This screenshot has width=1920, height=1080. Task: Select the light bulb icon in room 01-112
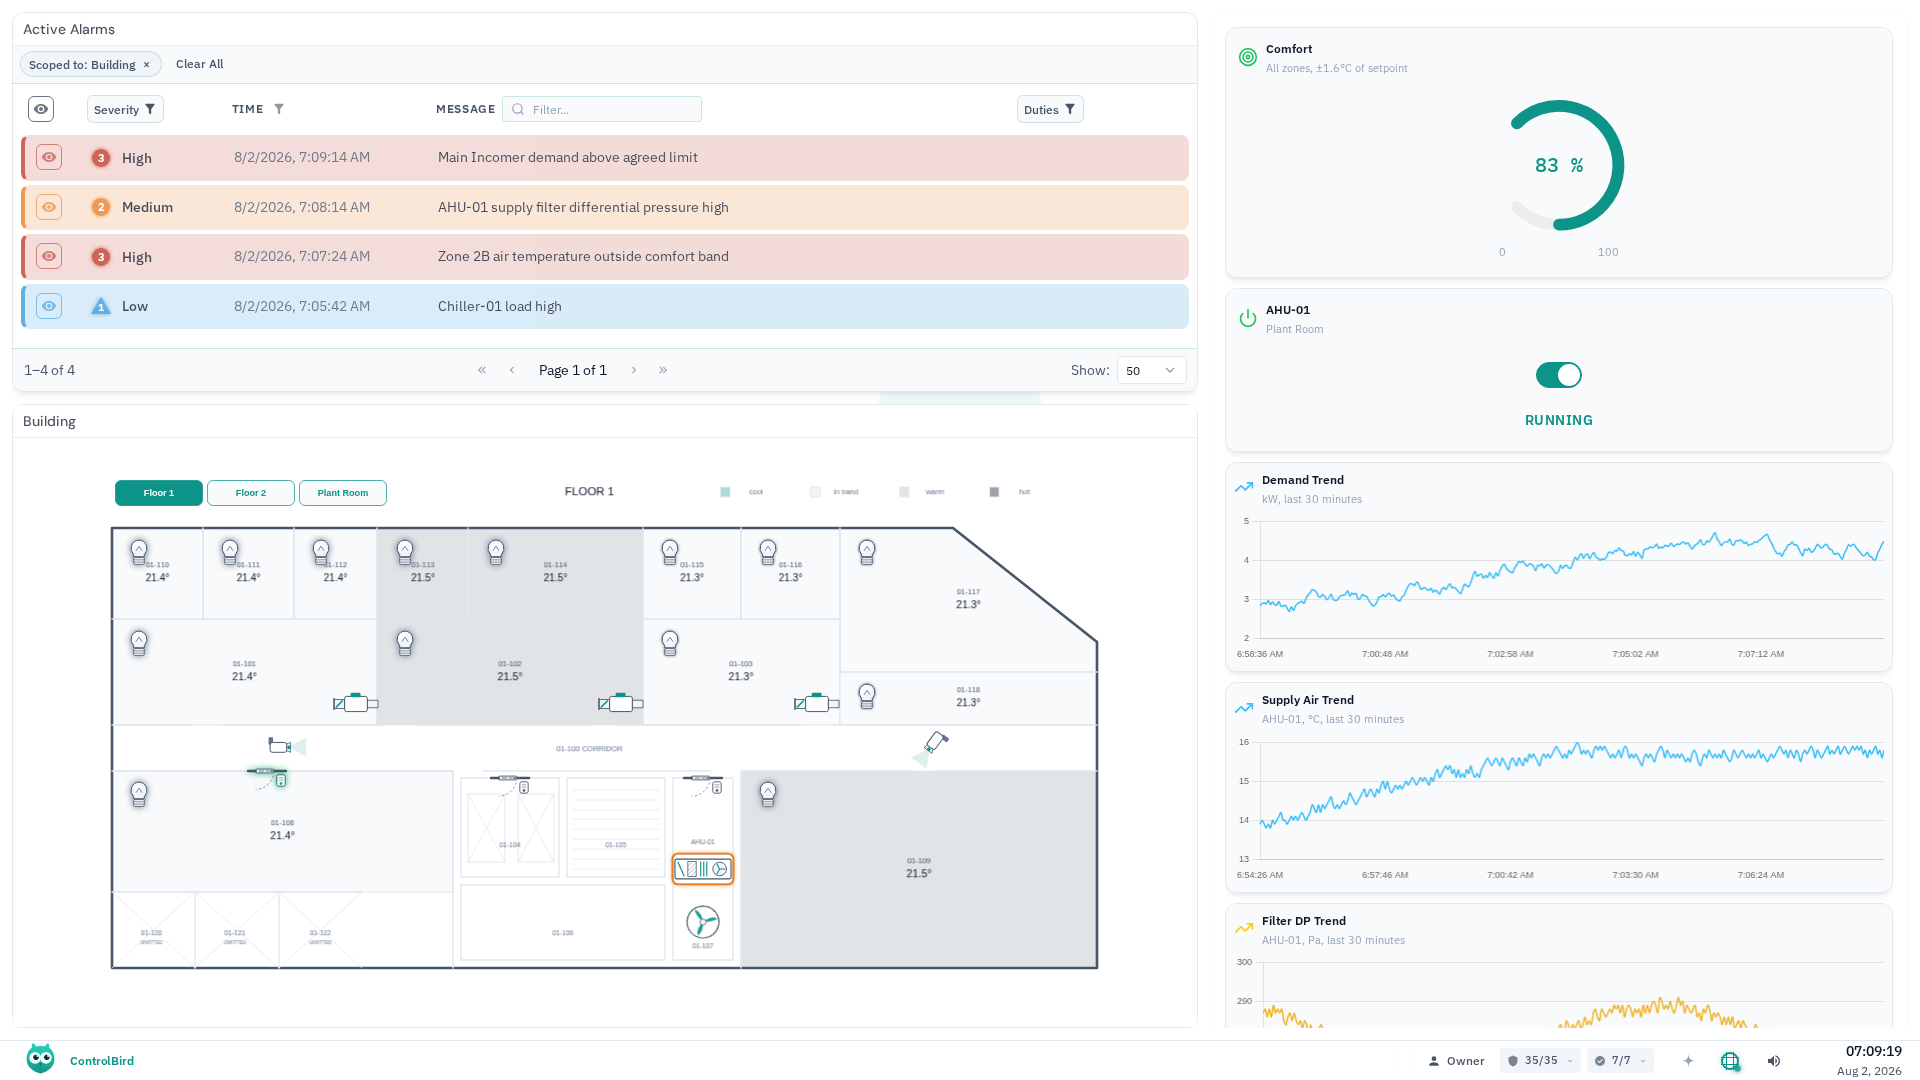coord(321,552)
